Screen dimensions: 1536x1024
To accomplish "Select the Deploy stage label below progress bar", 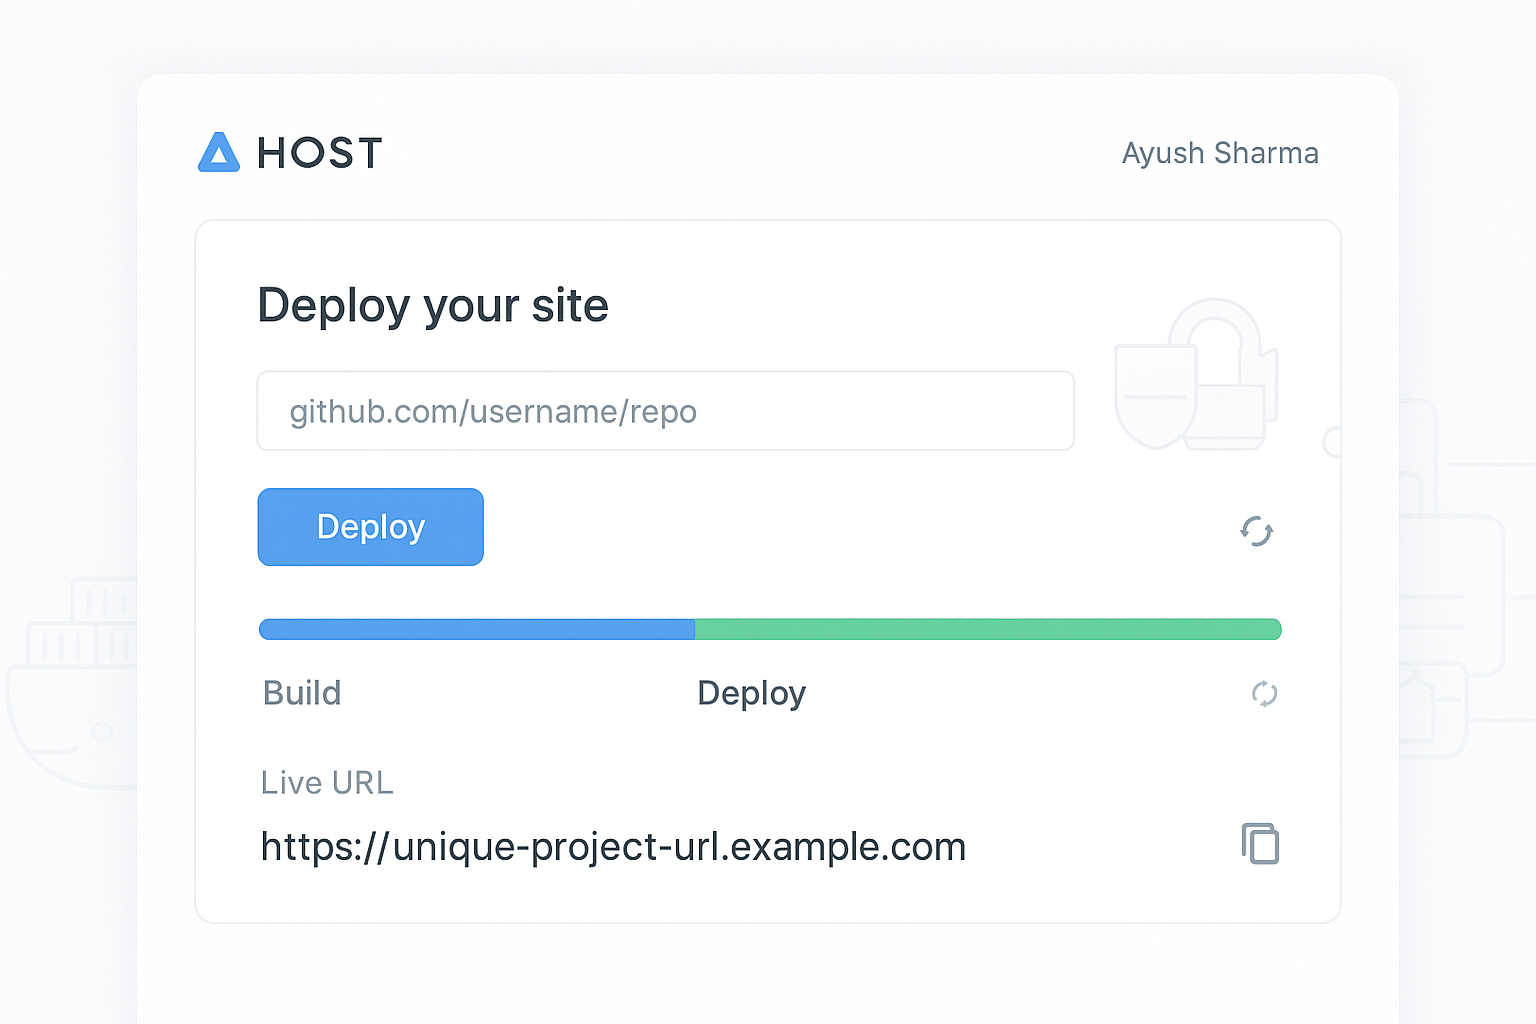I will 751,693.
